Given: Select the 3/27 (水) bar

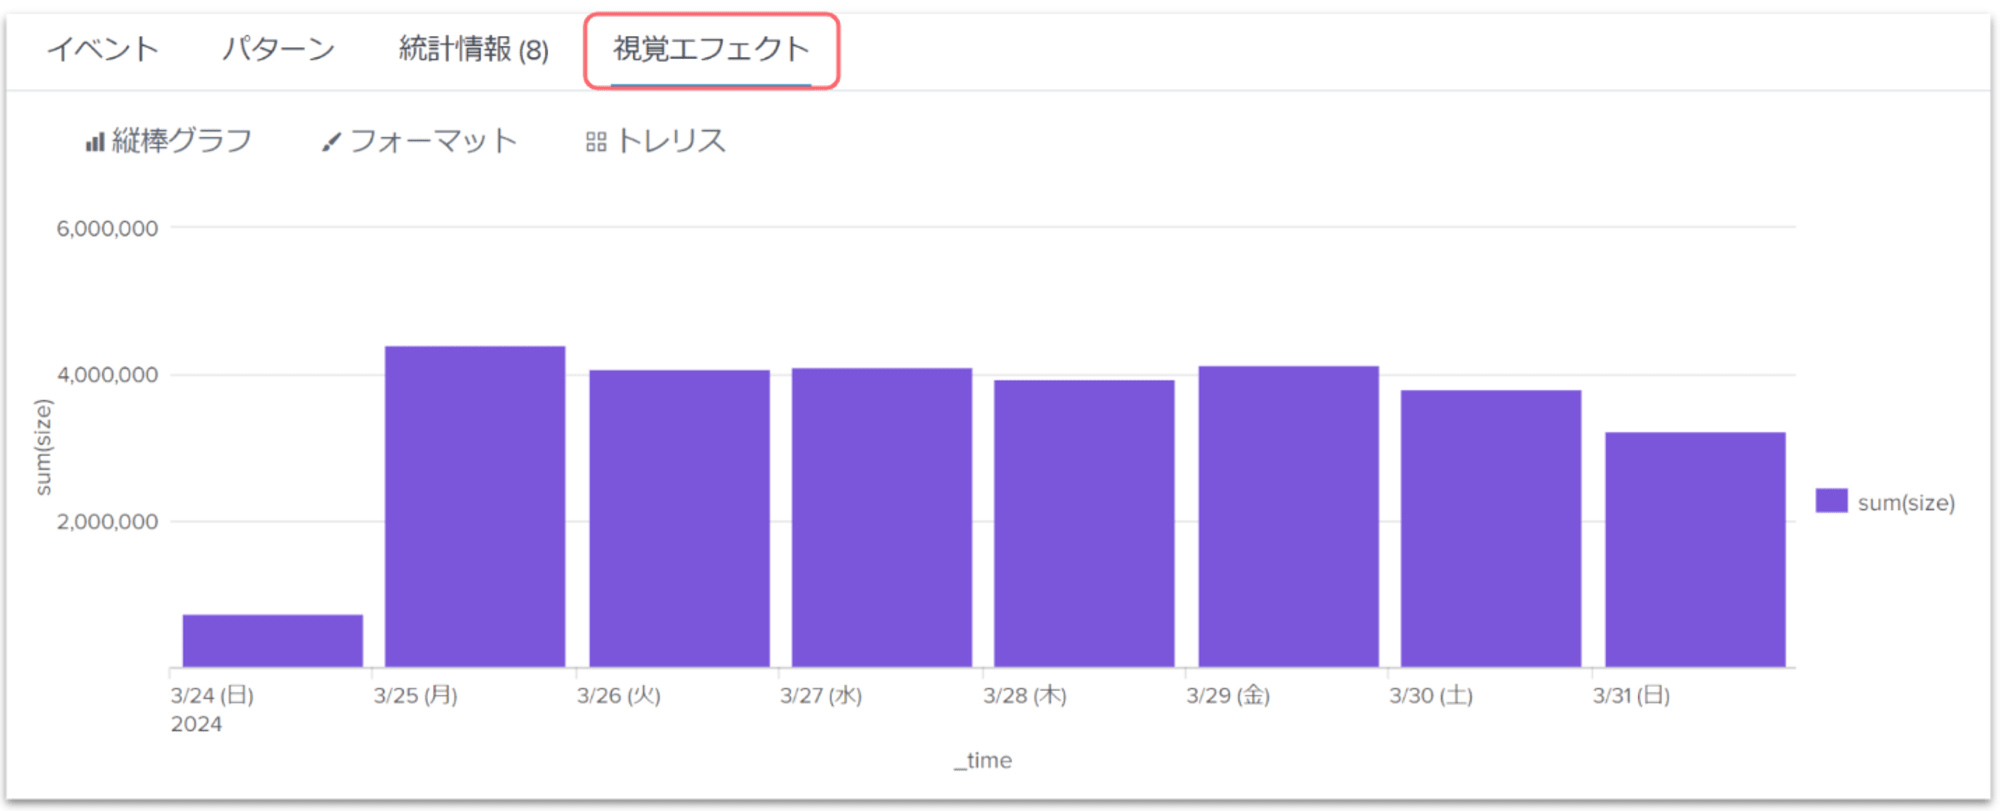Looking at the screenshot, I should (882, 518).
